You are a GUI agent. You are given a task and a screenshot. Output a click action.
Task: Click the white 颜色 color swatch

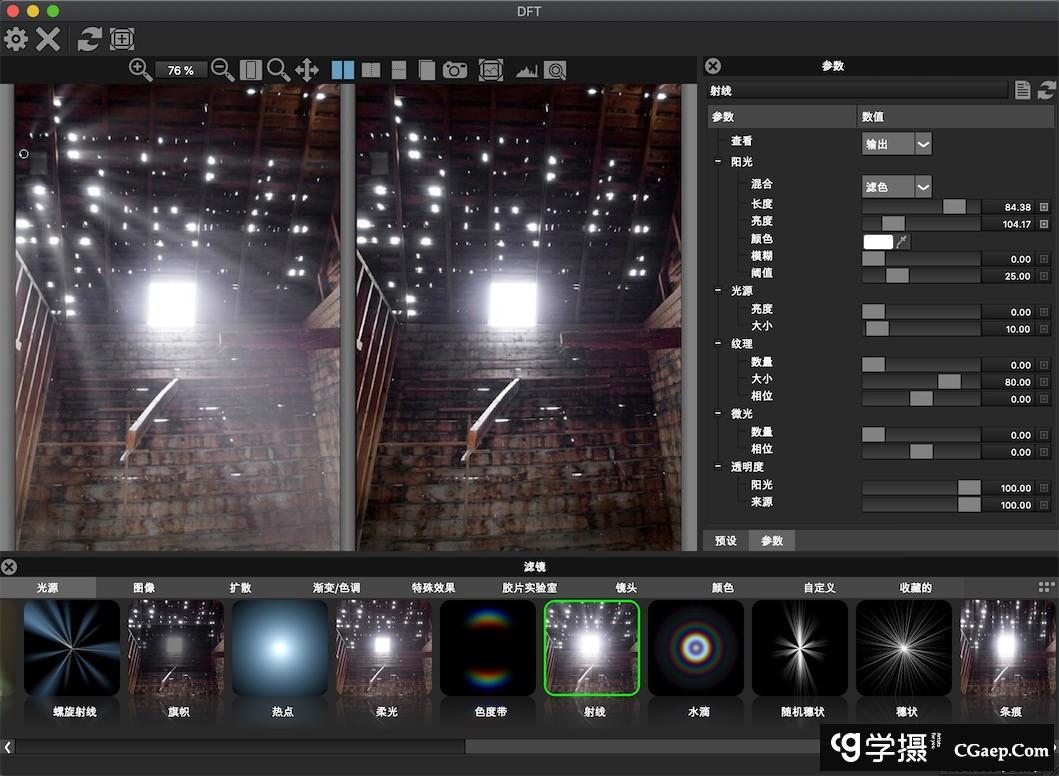877,241
